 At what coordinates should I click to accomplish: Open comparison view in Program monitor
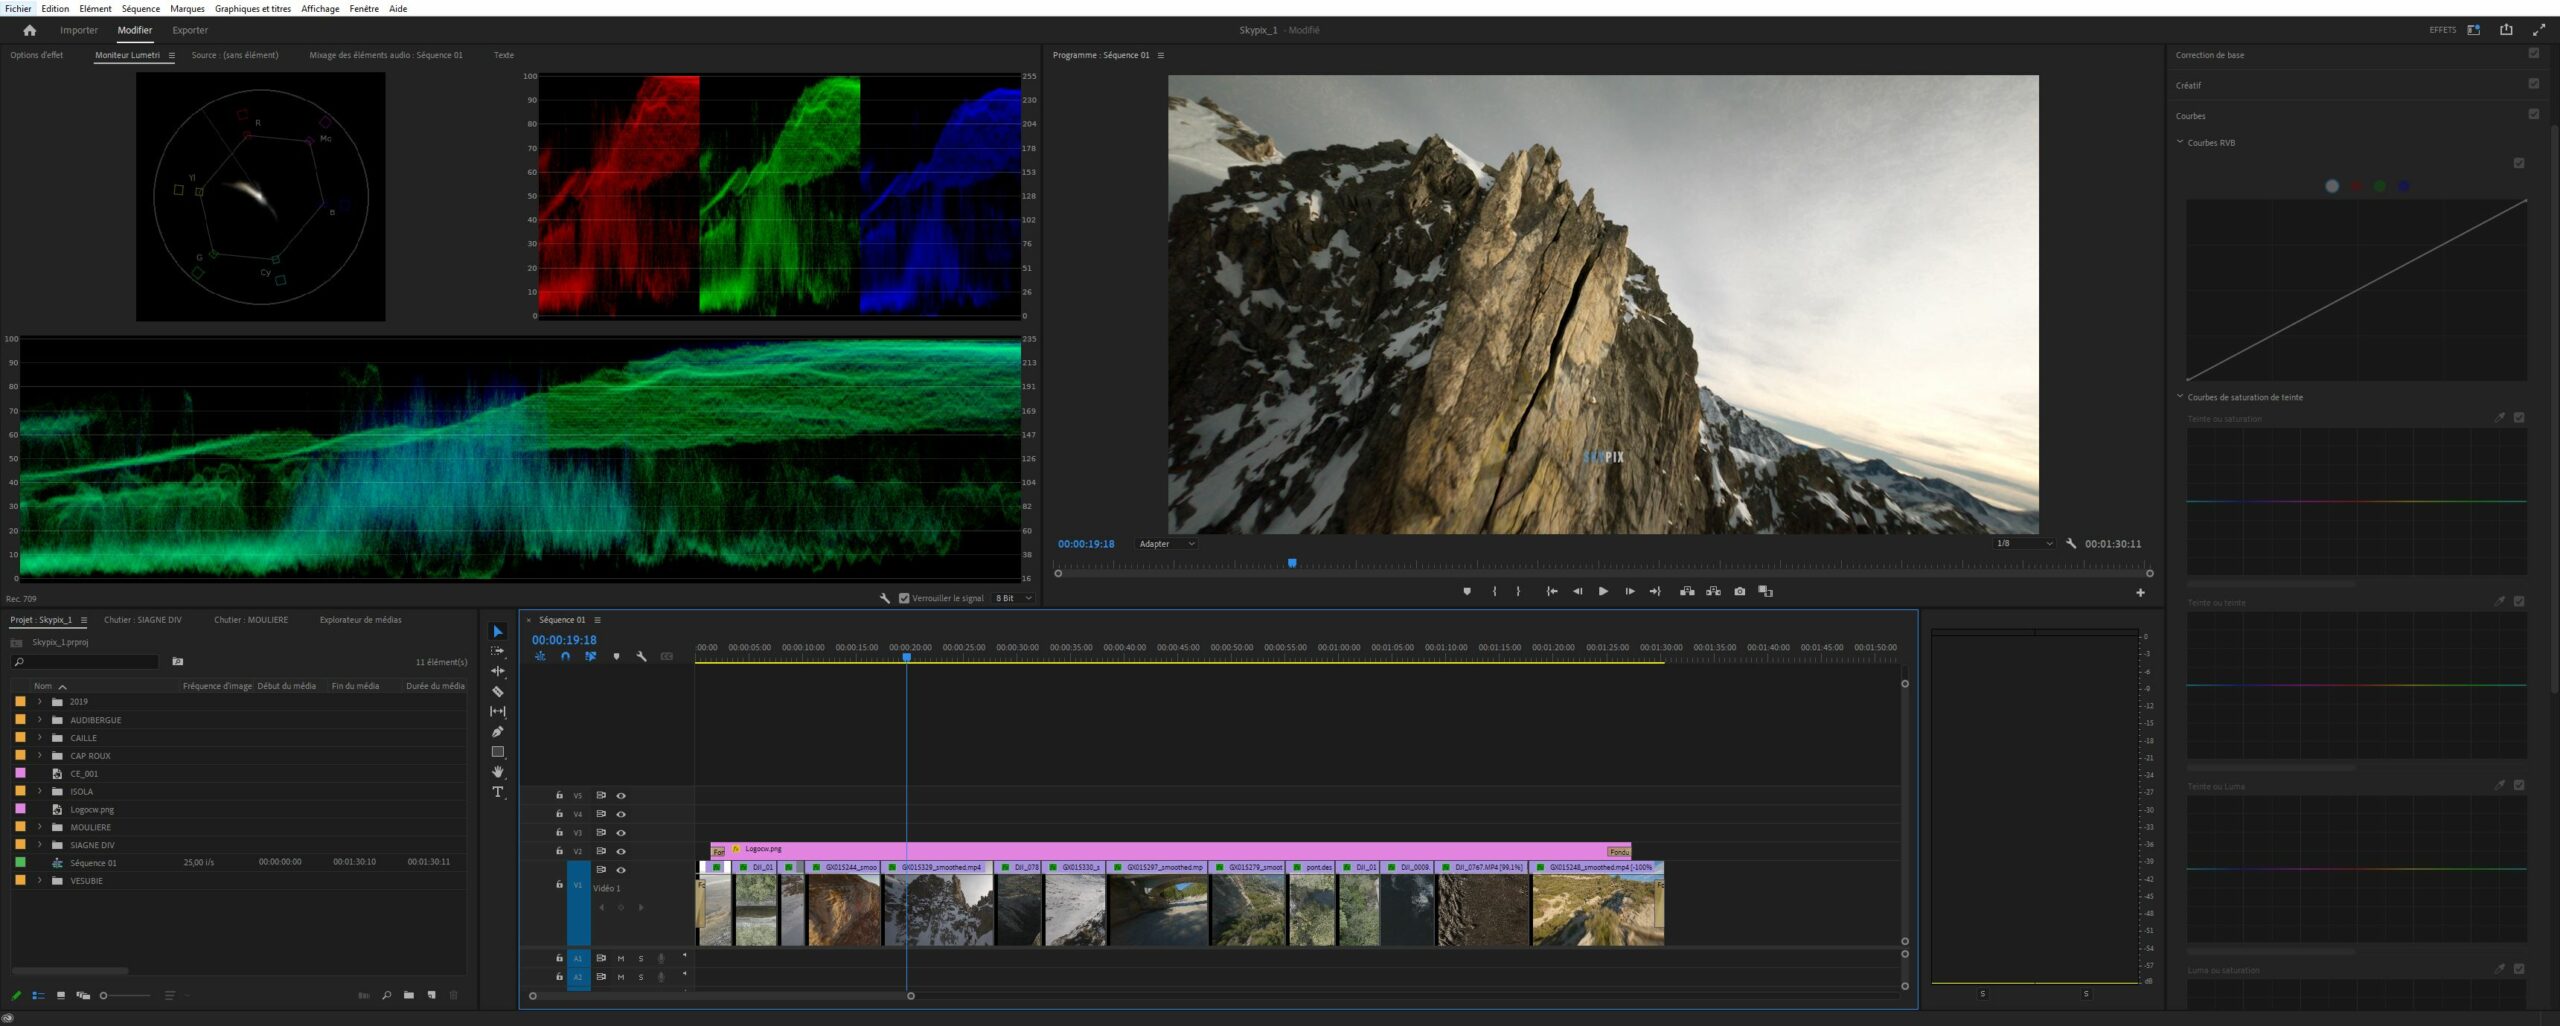tap(1766, 592)
